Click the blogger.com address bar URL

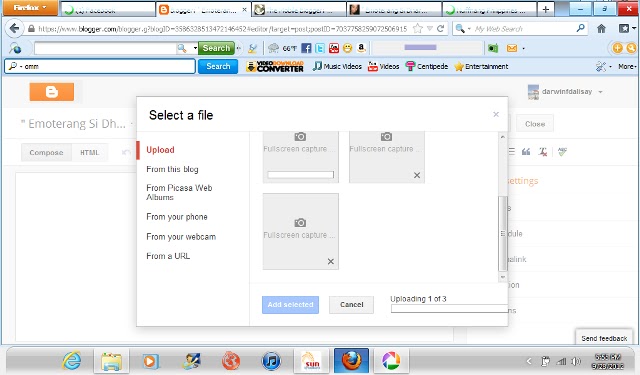pos(222,29)
